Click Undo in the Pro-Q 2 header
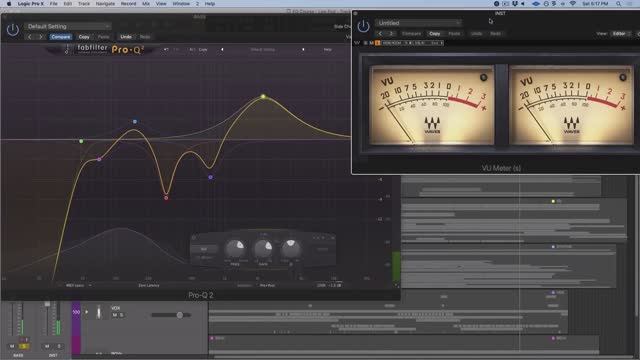 (126, 37)
